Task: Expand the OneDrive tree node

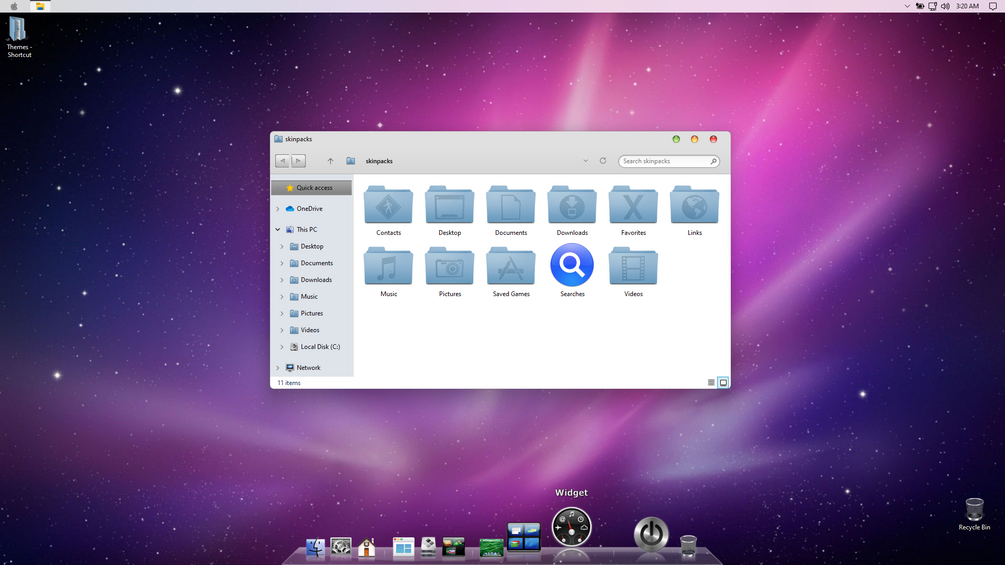Action: coord(278,209)
